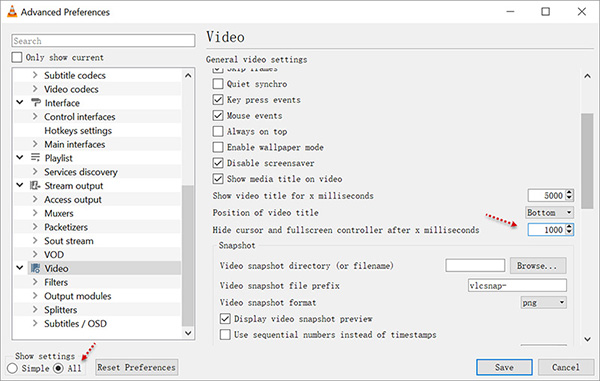Expand Sout stream node

[35, 241]
